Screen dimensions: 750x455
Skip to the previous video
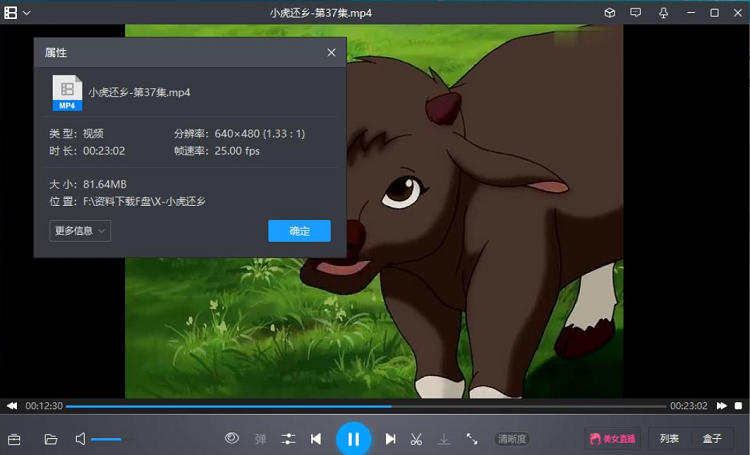[316, 439]
